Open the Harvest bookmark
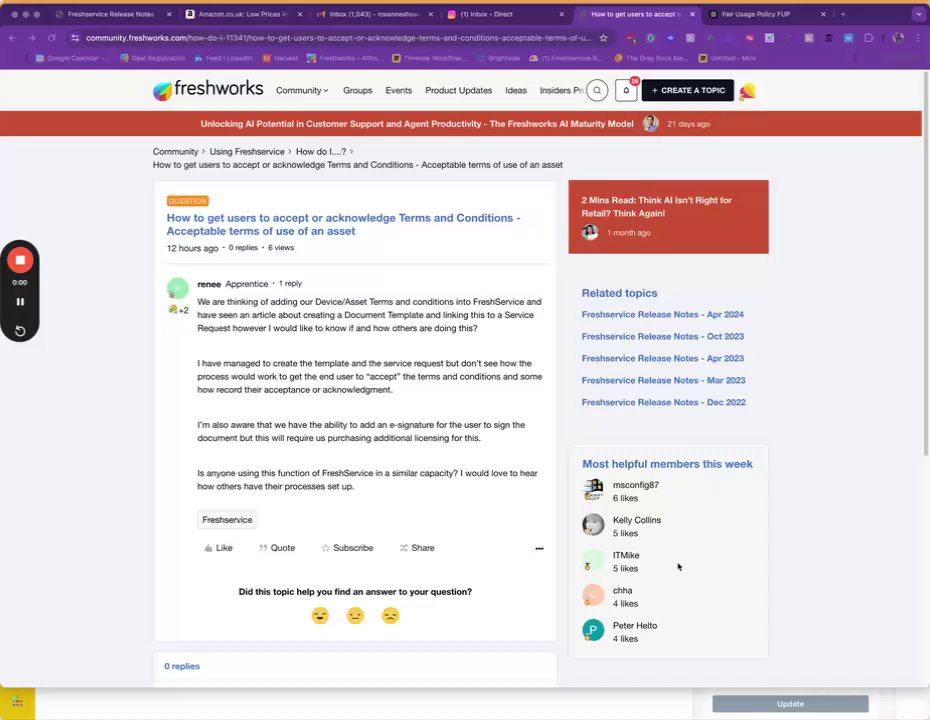The width and height of the screenshot is (930, 720). click(x=280, y=58)
